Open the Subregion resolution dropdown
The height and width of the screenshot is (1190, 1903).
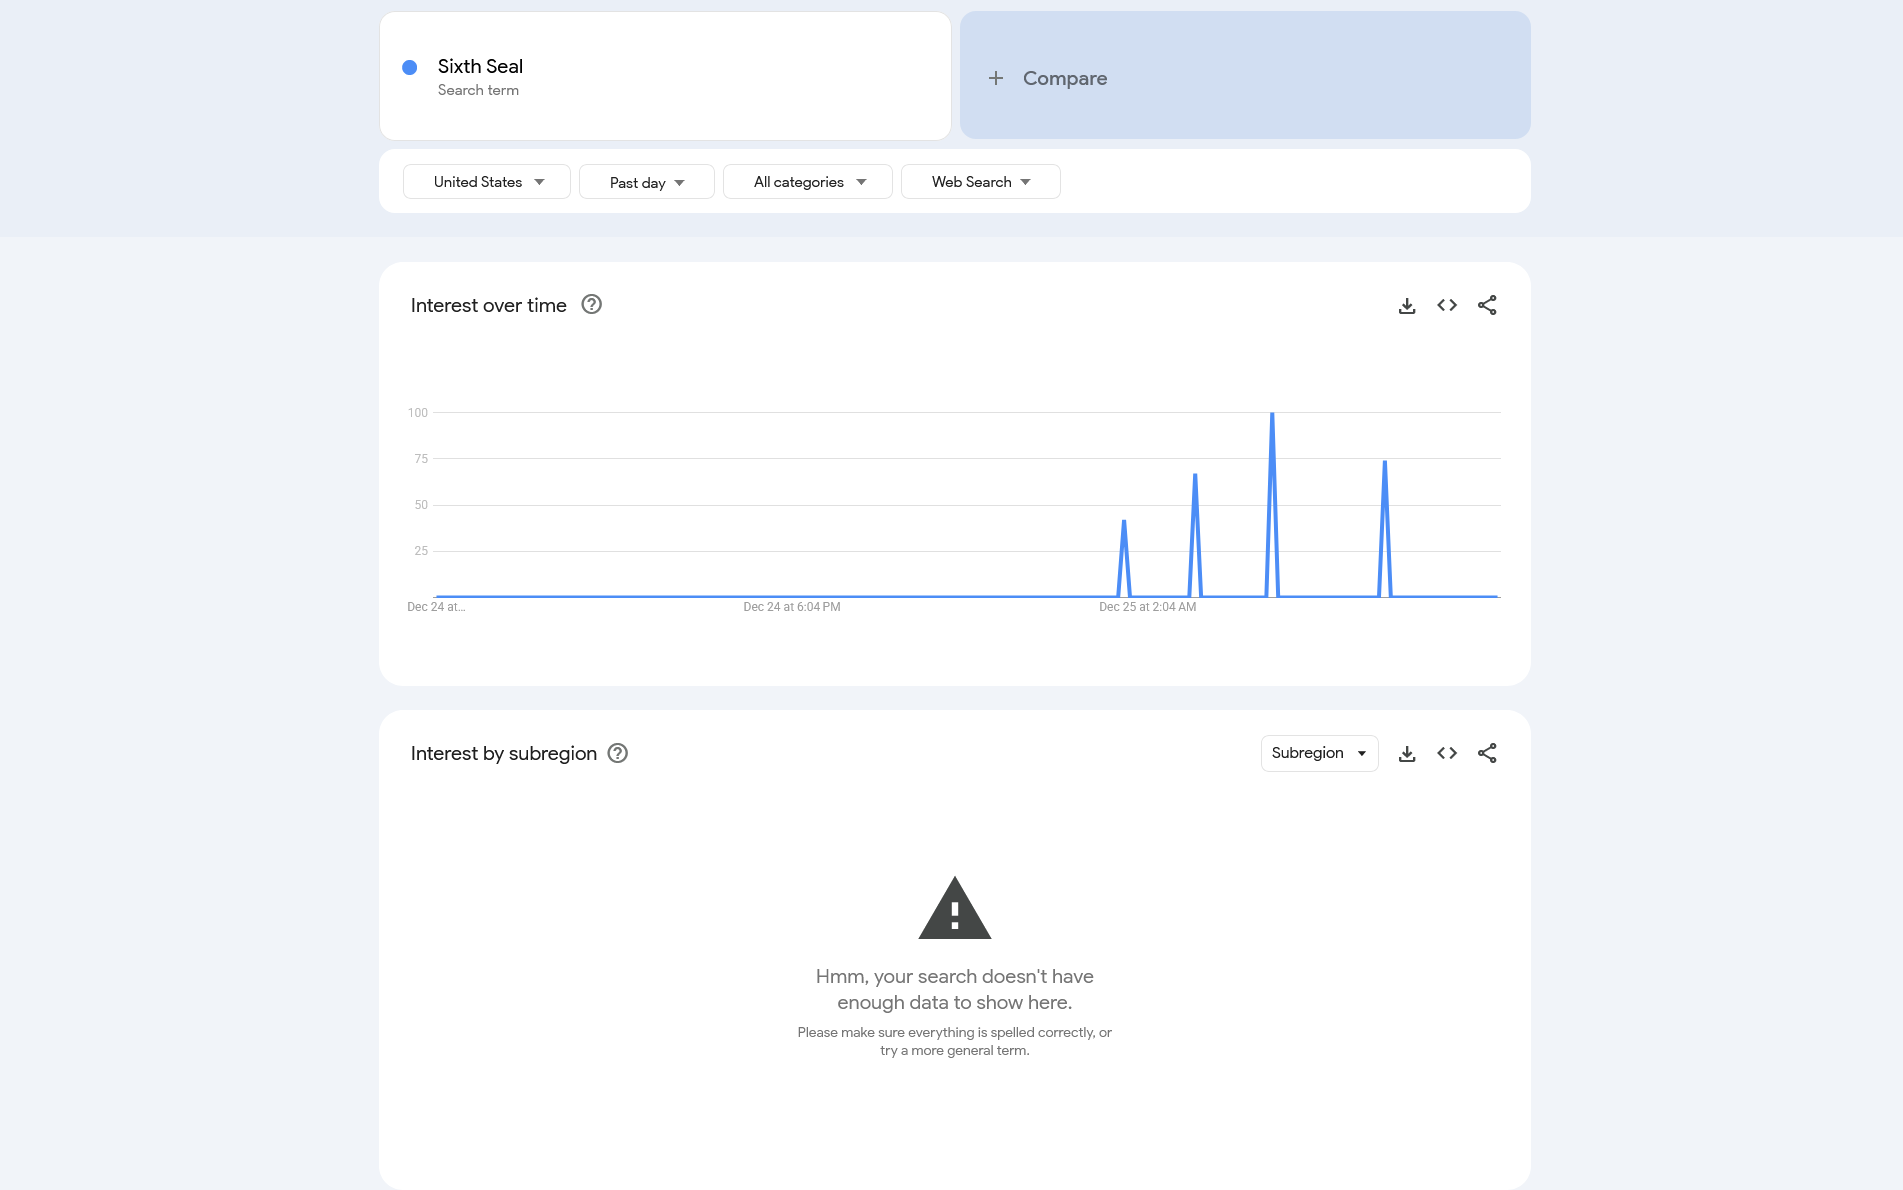pos(1320,753)
